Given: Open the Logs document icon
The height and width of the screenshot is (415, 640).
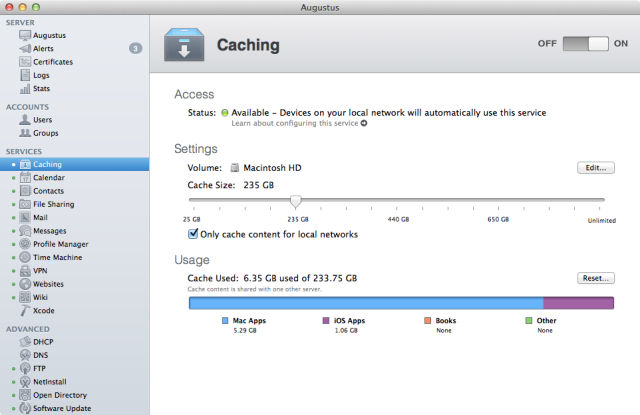Looking at the screenshot, I should (25, 75).
